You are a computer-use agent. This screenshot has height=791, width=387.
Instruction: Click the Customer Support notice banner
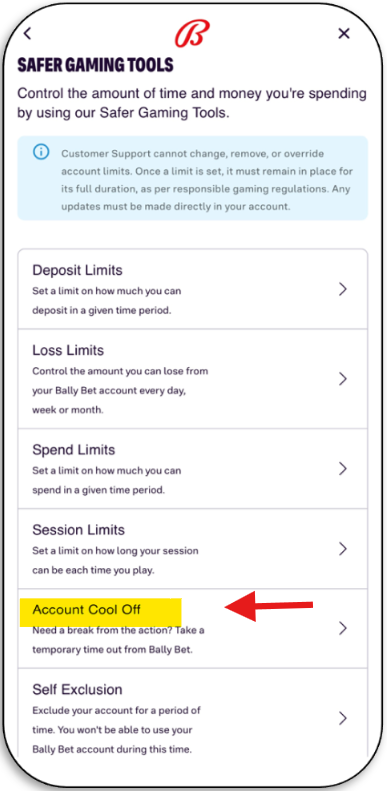(x=193, y=178)
